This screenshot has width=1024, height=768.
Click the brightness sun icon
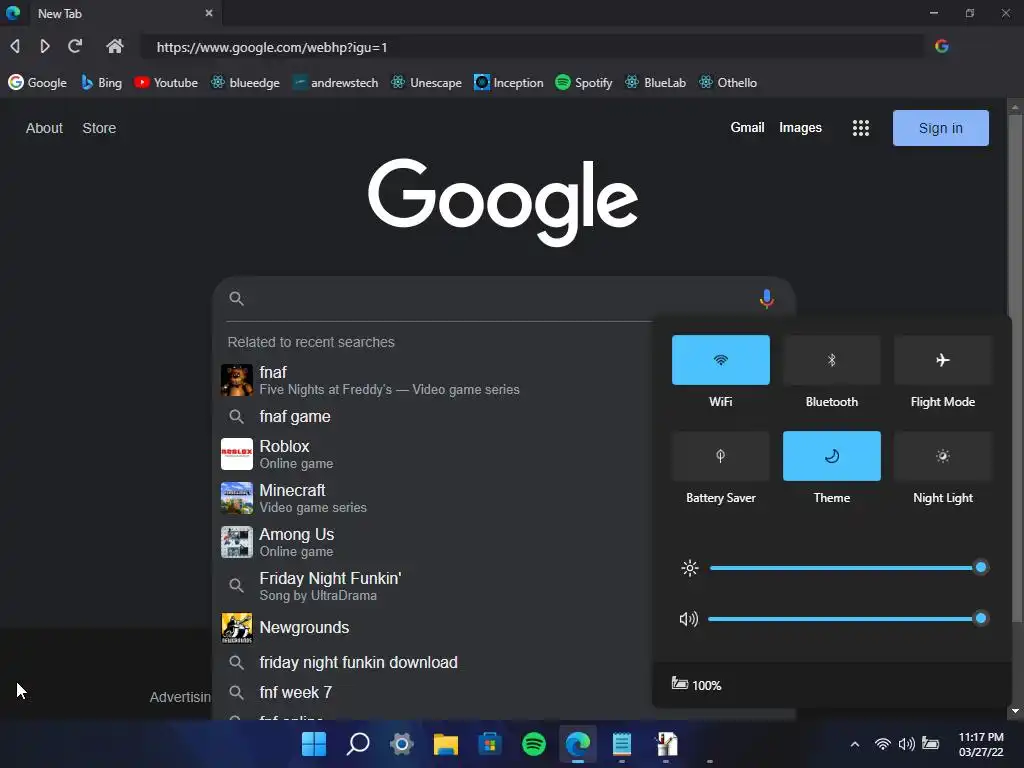pyautogui.click(x=690, y=568)
